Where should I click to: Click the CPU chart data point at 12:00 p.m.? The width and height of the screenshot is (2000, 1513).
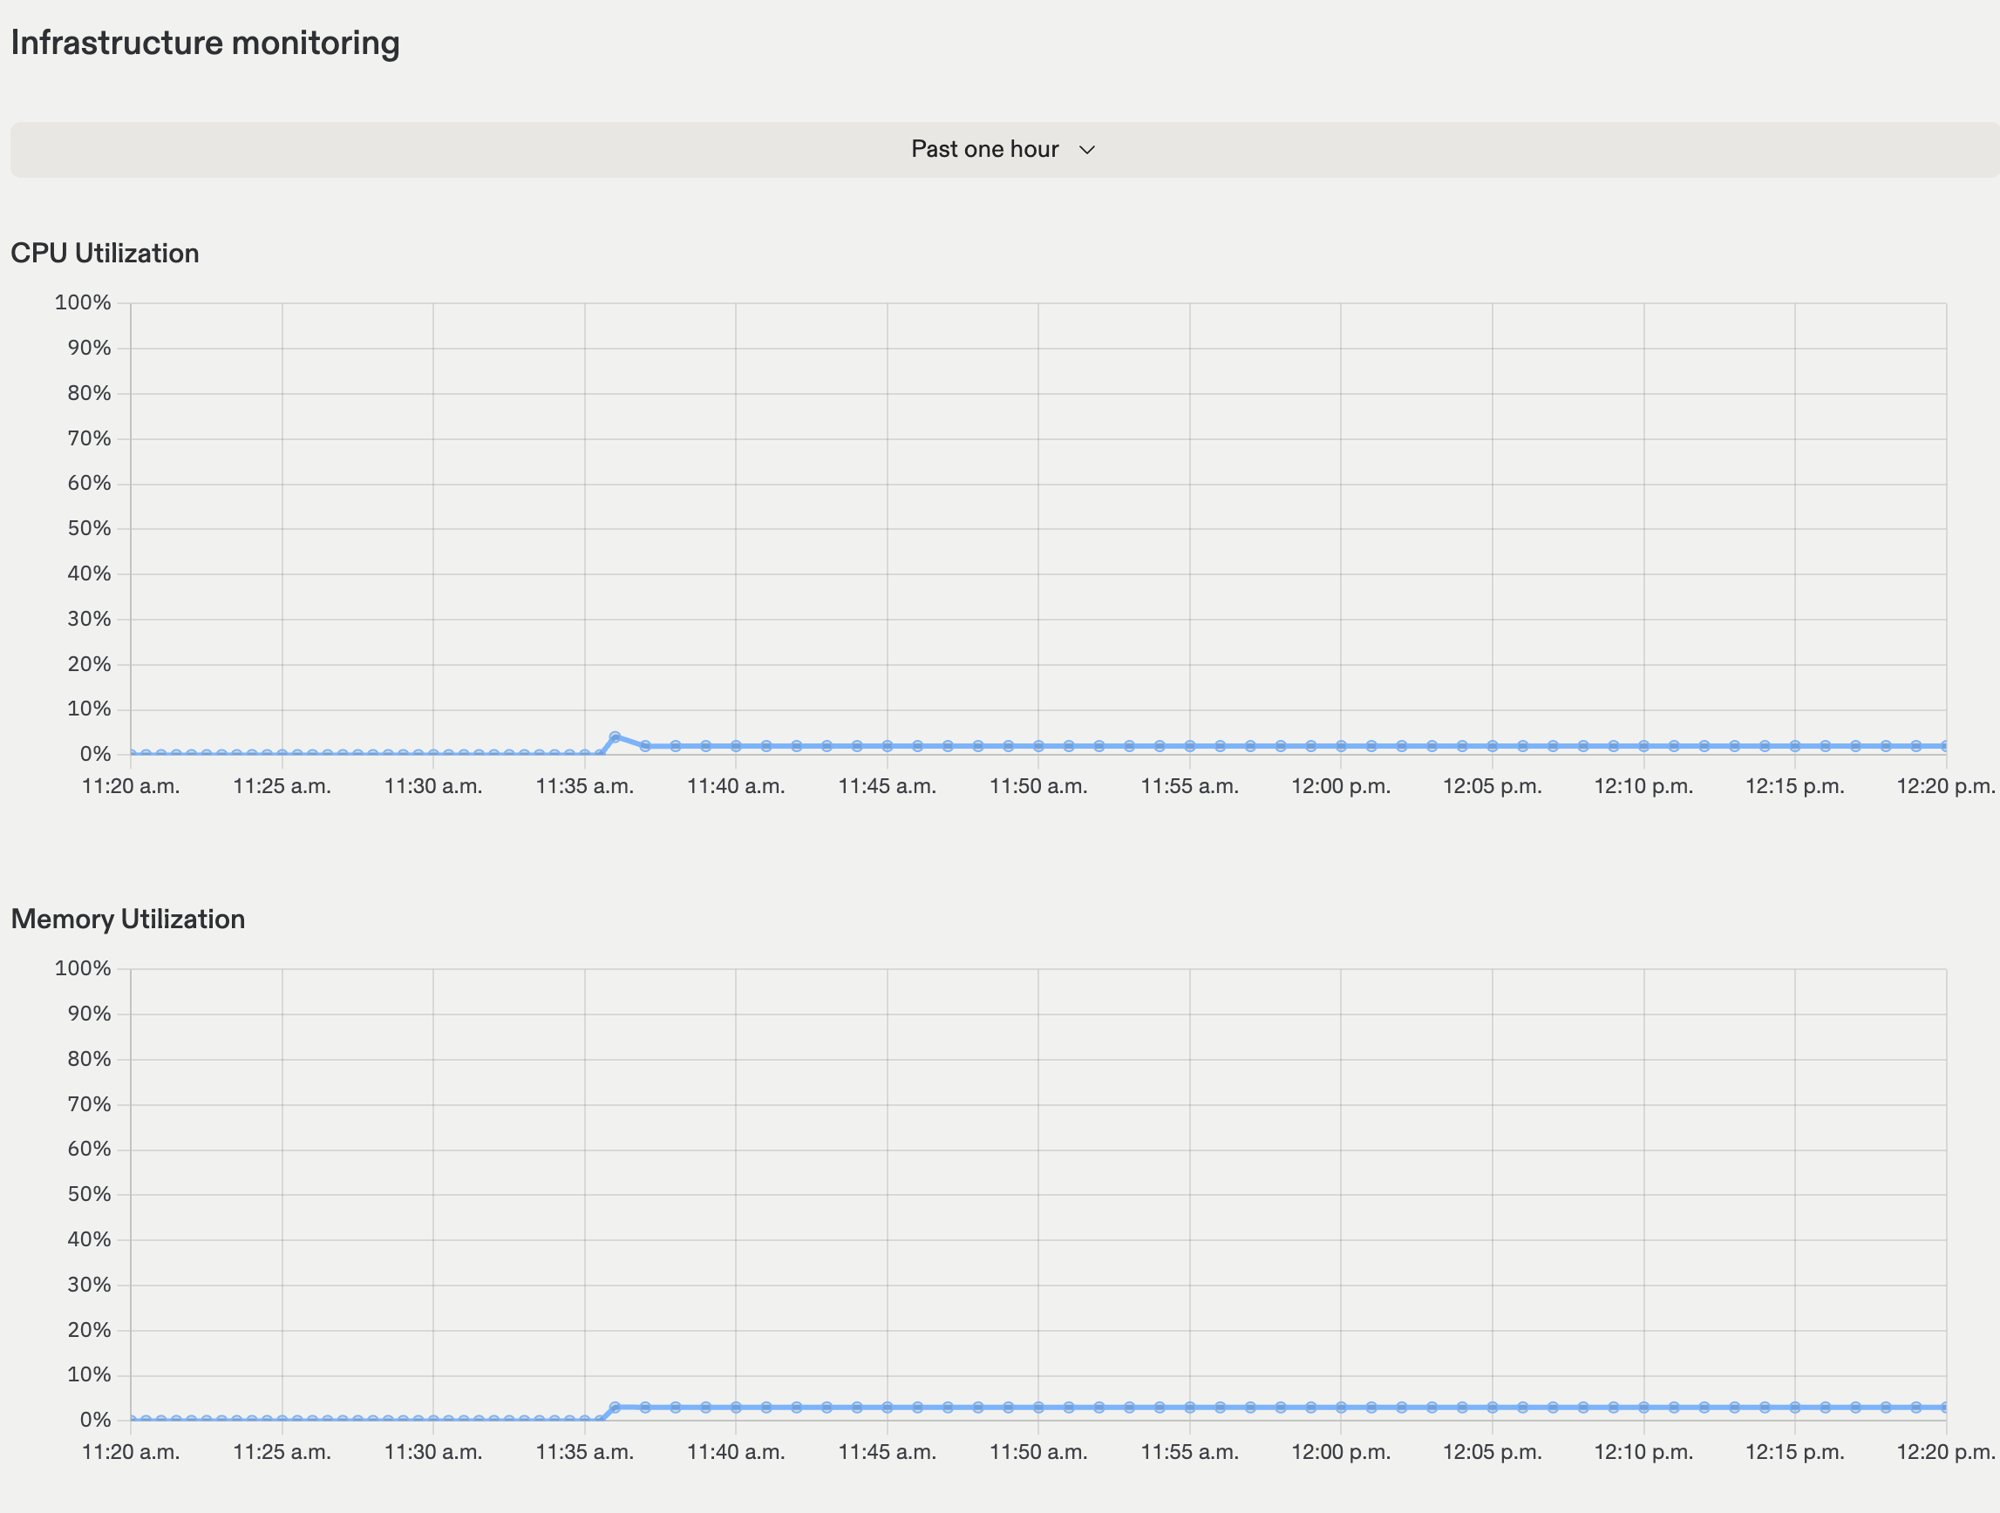pos(1341,746)
